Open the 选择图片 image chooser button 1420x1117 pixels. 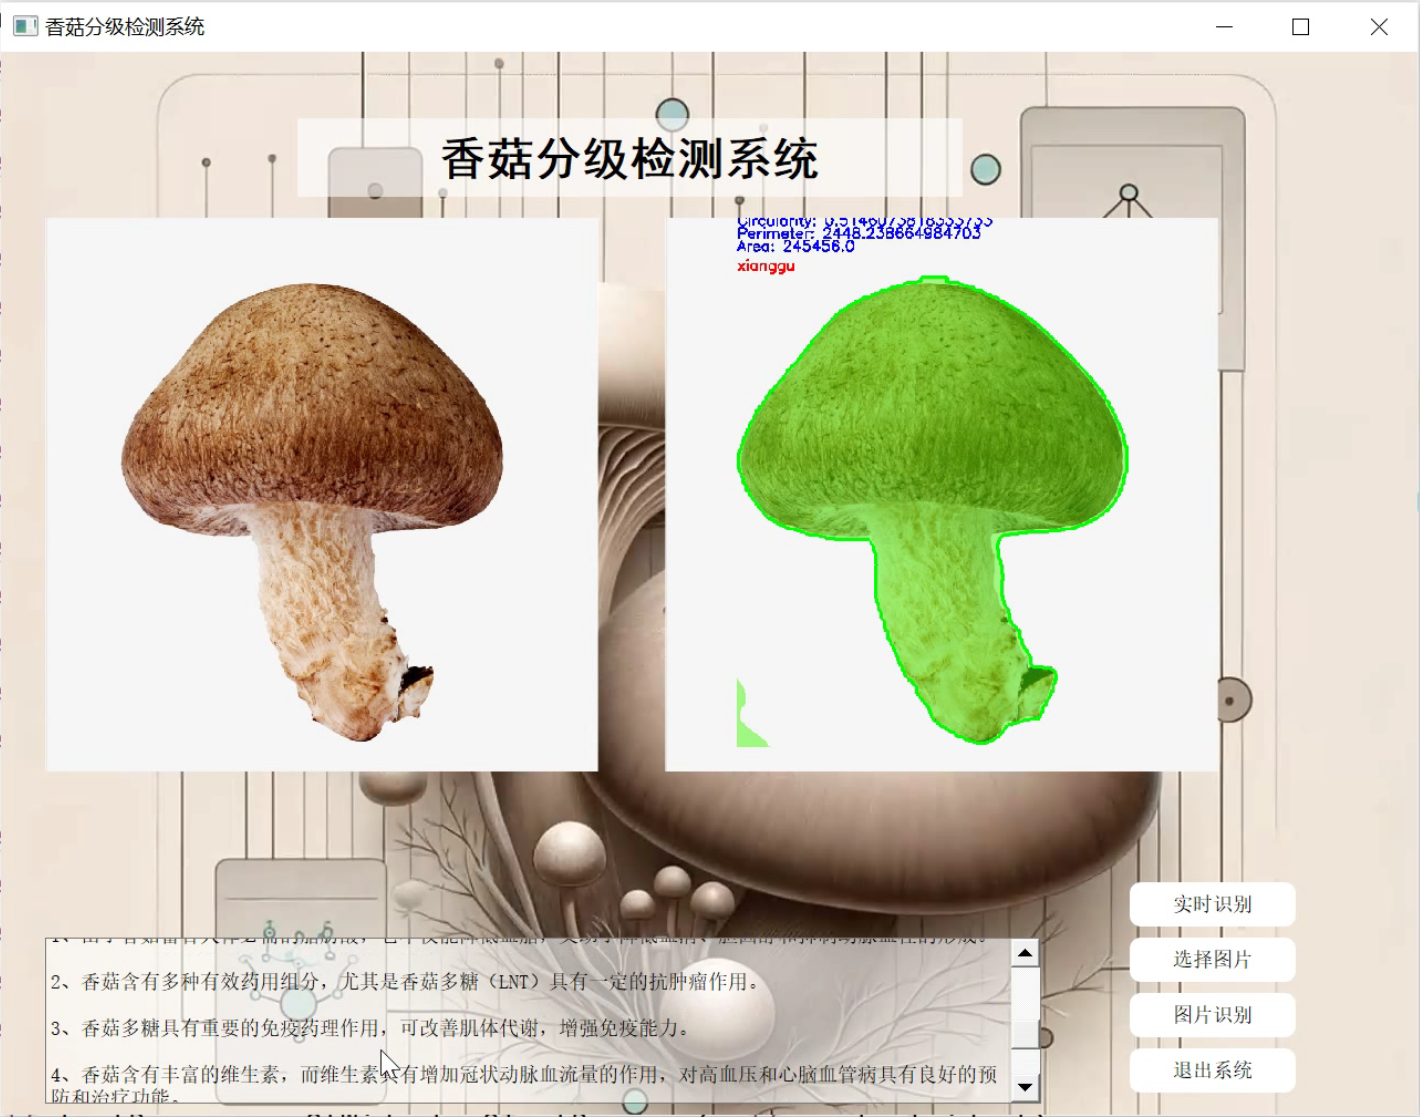coord(1212,959)
